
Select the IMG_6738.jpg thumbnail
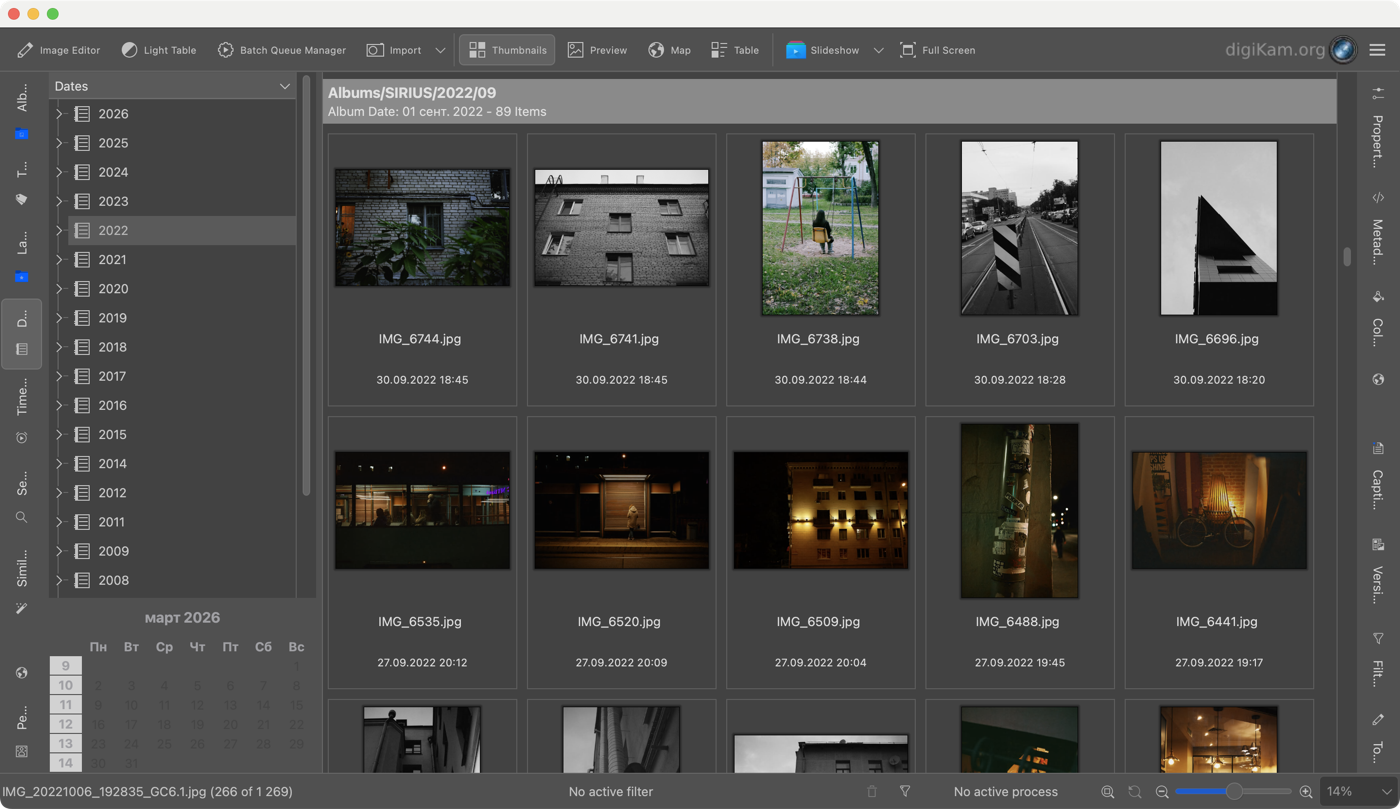pyautogui.click(x=820, y=229)
